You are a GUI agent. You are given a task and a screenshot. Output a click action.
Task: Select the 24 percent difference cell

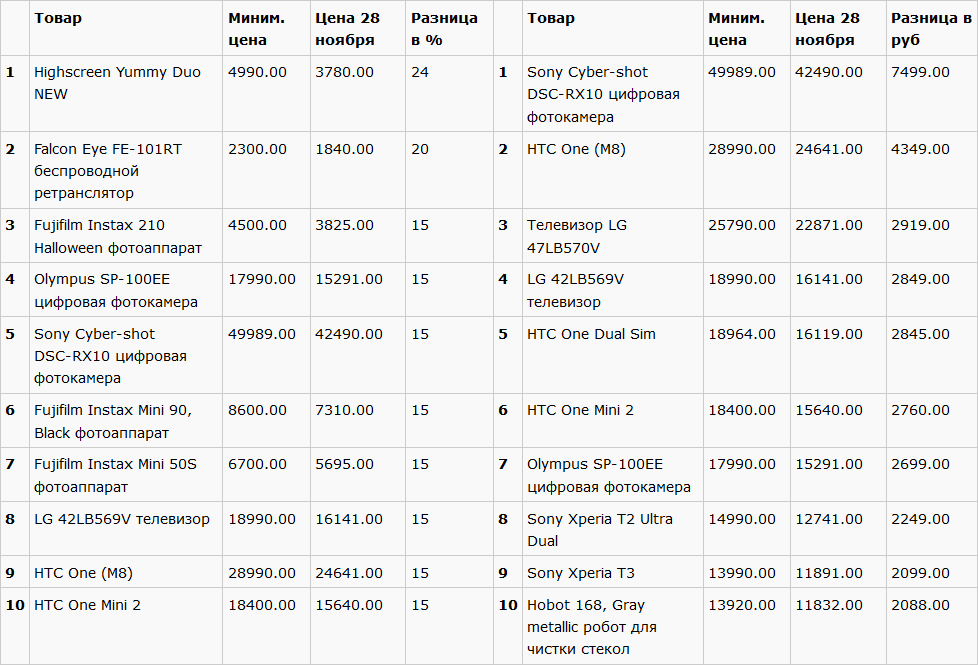[420, 72]
